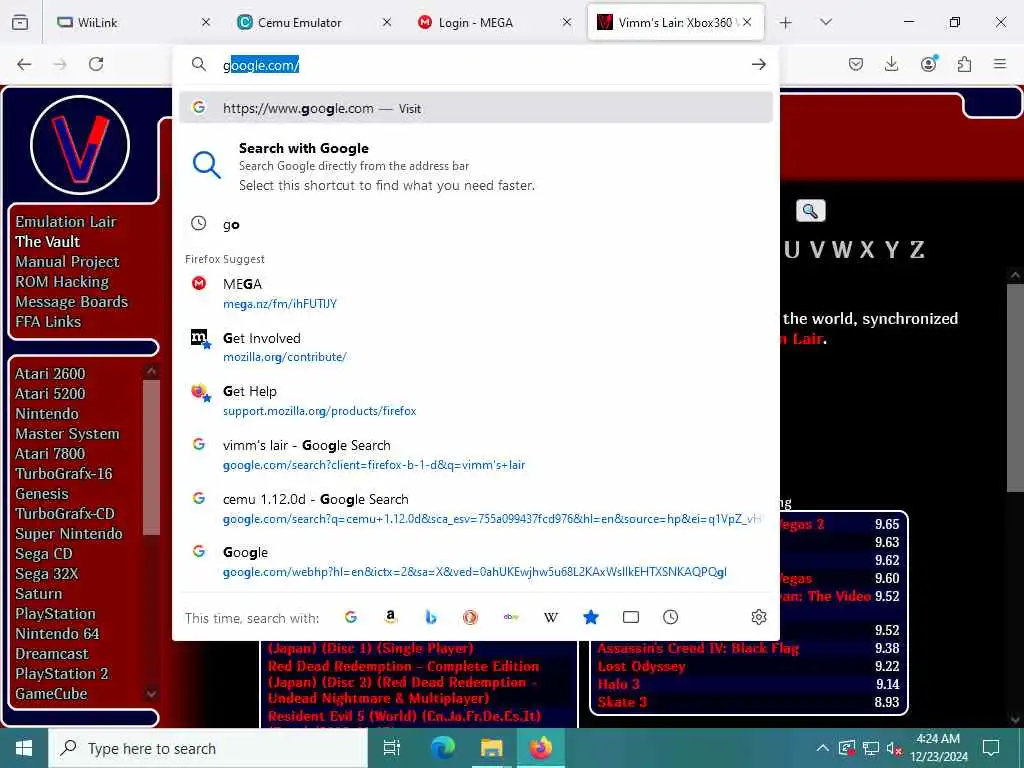The image size is (1024, 768).
Task: Search this time with DuckDuckGo icon
Action: click(470, 617)
